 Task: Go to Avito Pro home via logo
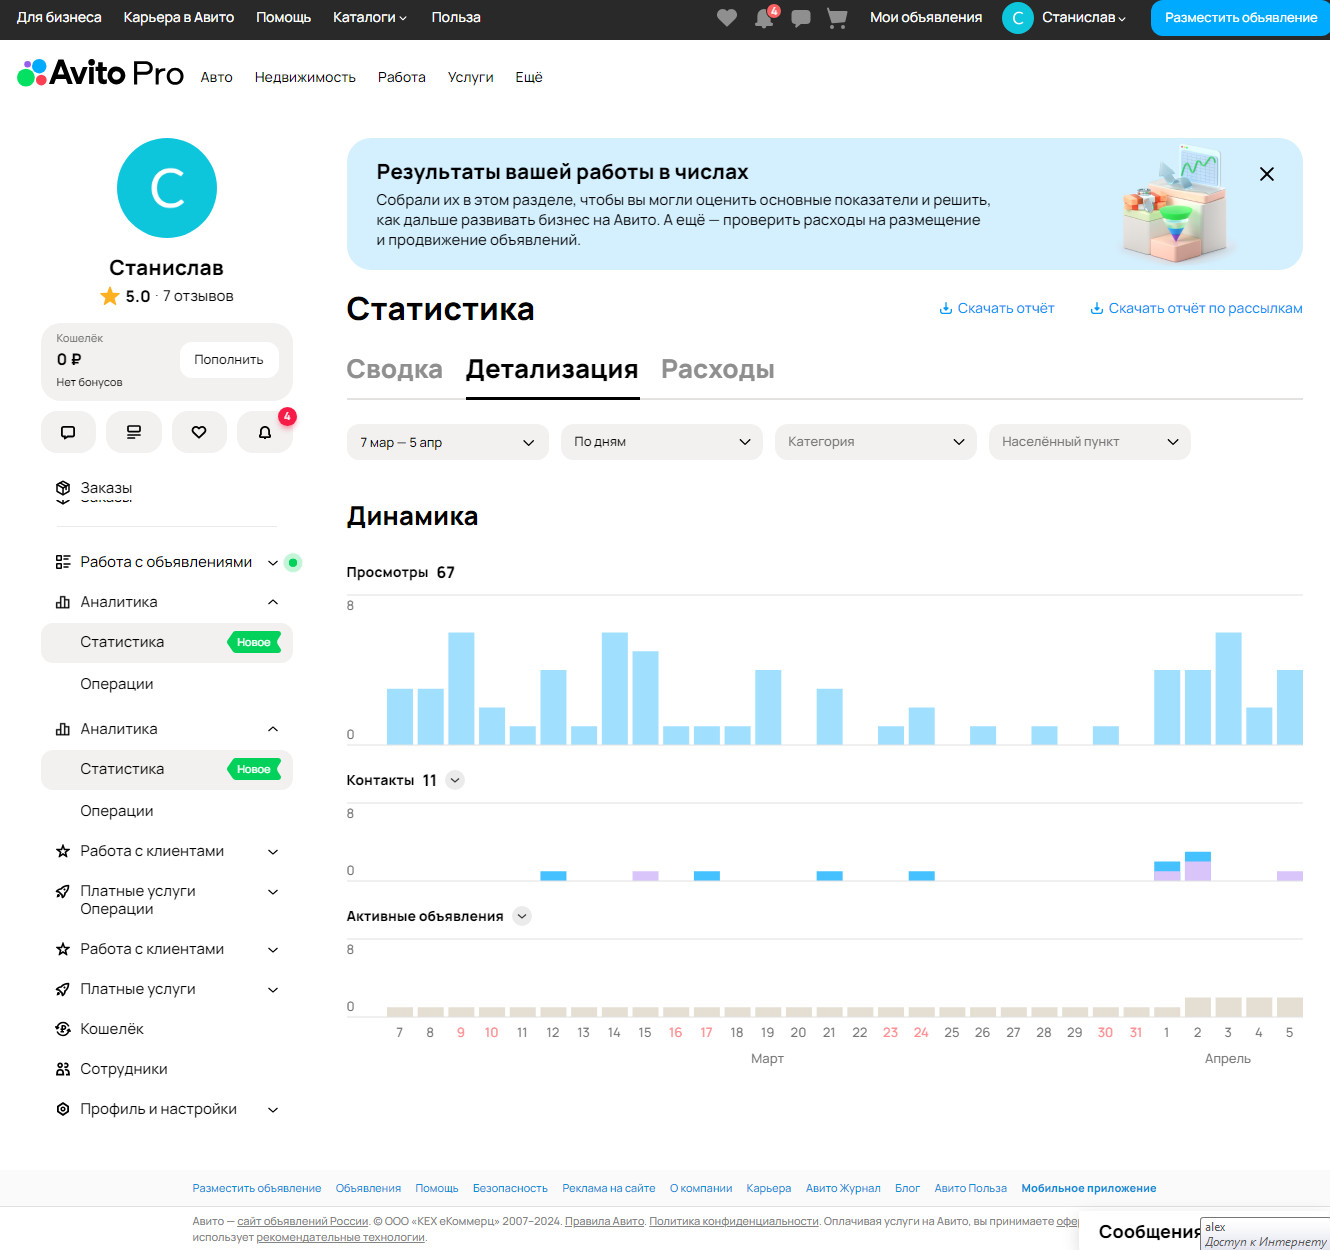click(x=101, y=73)
